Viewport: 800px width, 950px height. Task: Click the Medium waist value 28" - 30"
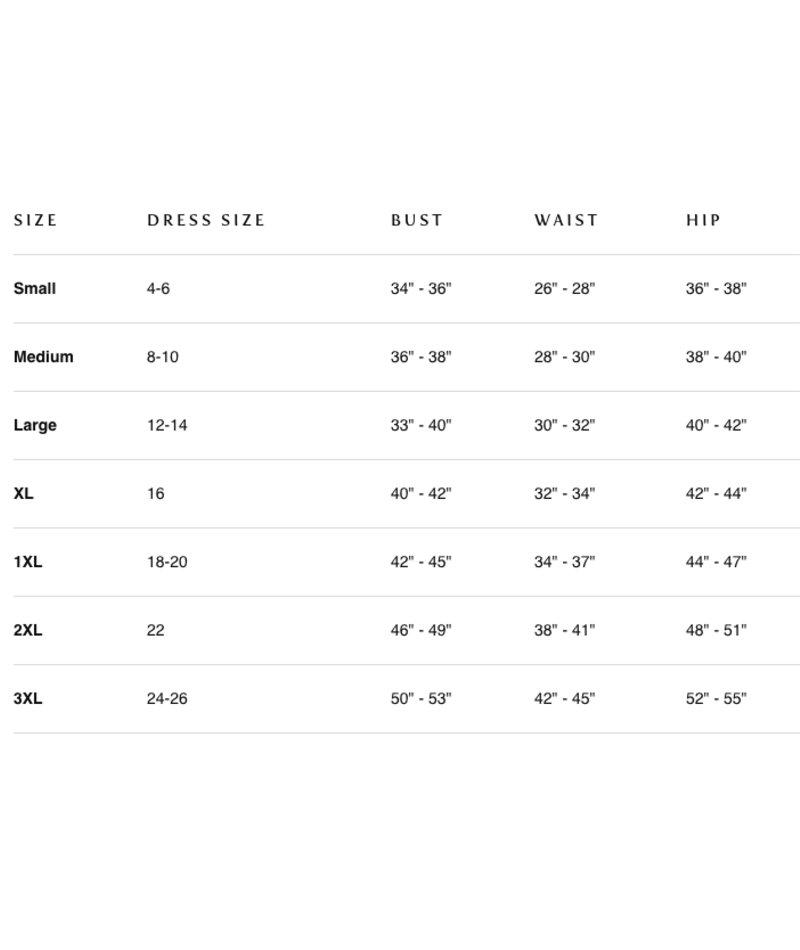click(564, 357)
